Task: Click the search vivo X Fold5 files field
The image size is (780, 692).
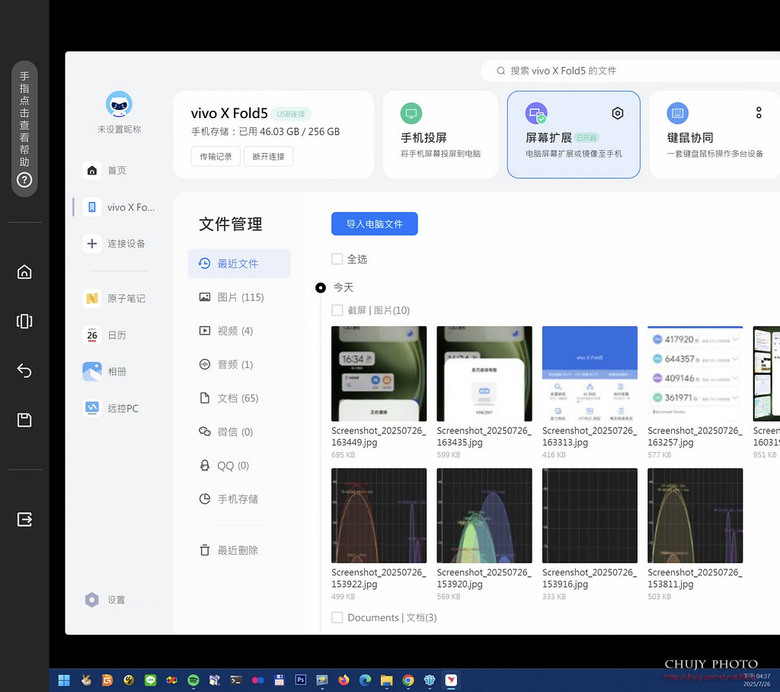Action: (x=630, y=71)
